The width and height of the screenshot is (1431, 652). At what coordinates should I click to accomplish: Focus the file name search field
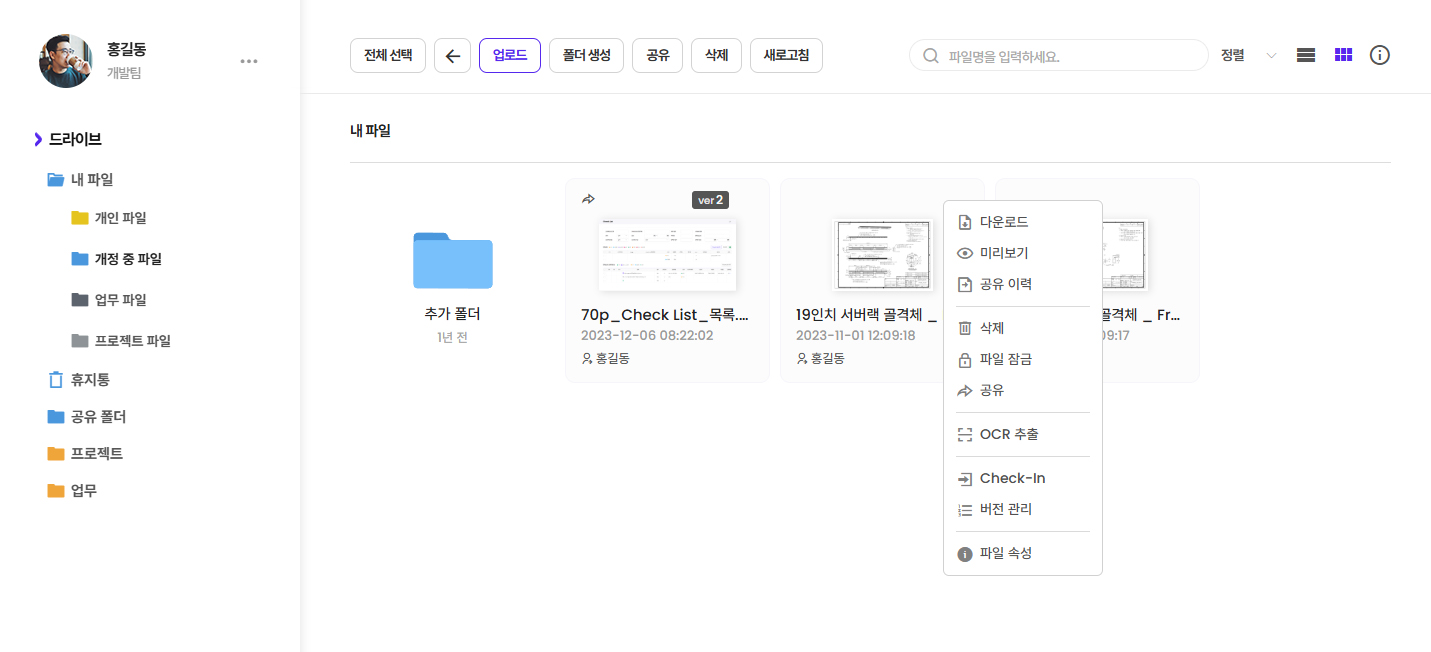(x=1070, y=56)
